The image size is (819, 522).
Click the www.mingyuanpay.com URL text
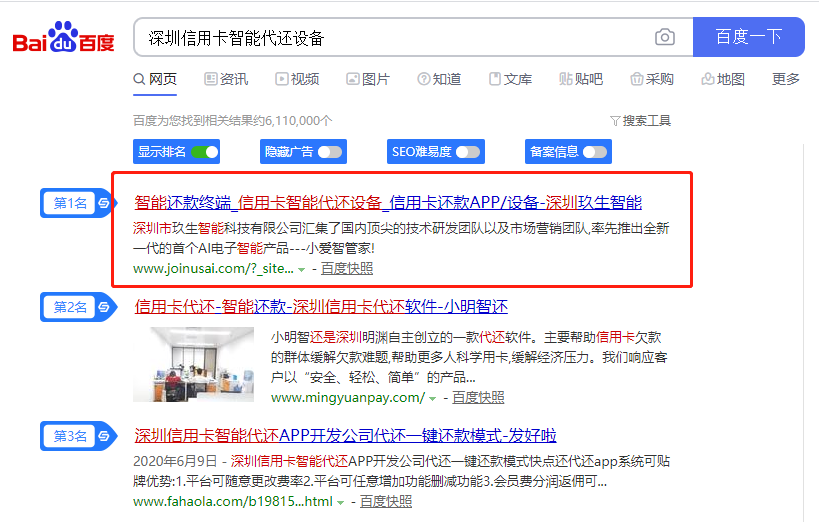pos(348,398)
